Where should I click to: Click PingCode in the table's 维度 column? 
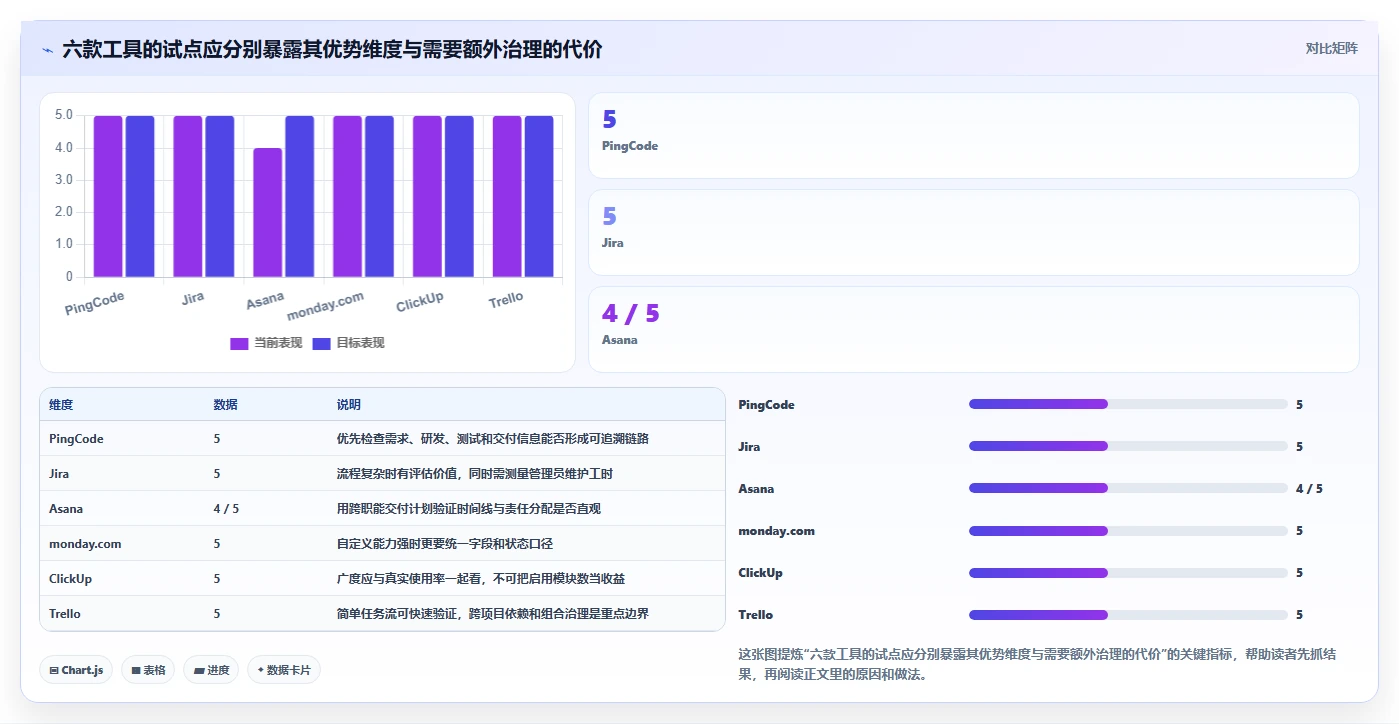pyautogui.click(x=76, y=439)
